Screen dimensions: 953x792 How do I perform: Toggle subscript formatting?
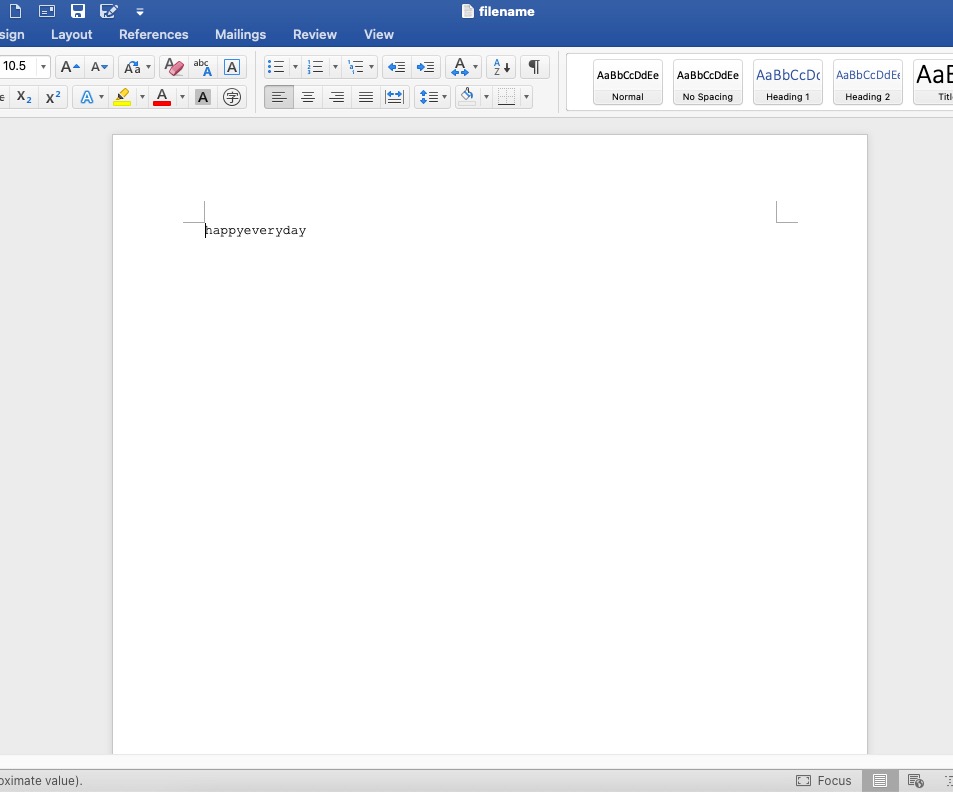point(22,97)
